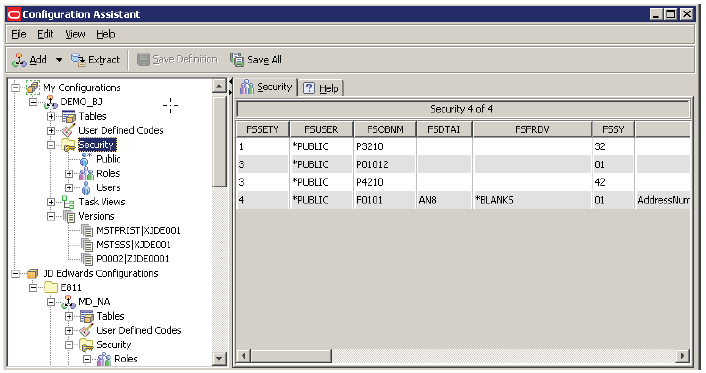
Task: Click the FSDTAI column header
Action: [444, 130]
